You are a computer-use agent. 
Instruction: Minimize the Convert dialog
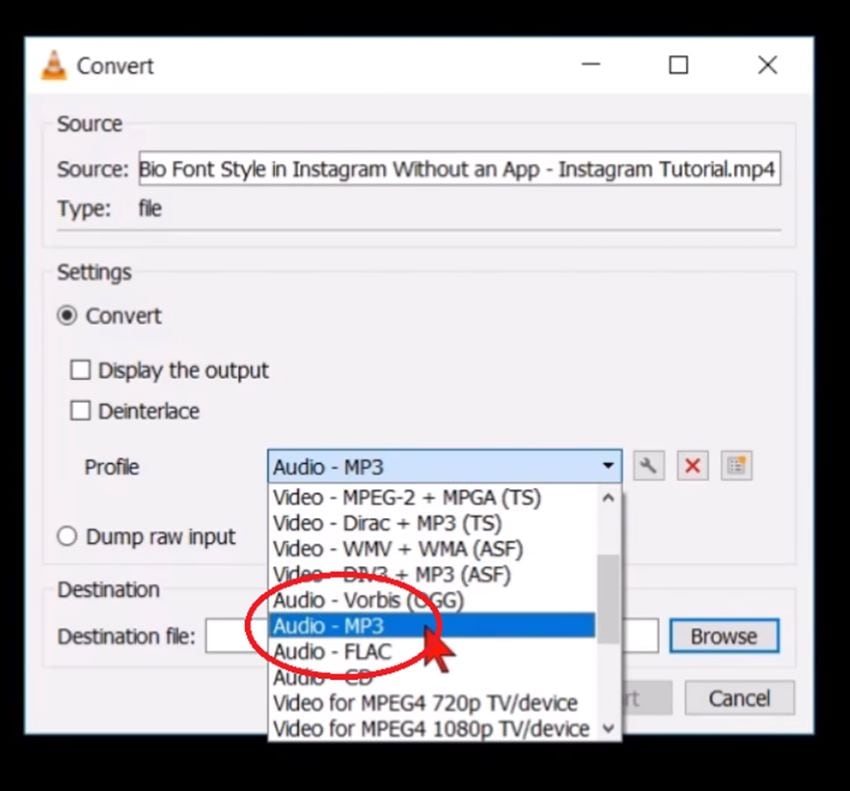[x=590, y=65]
